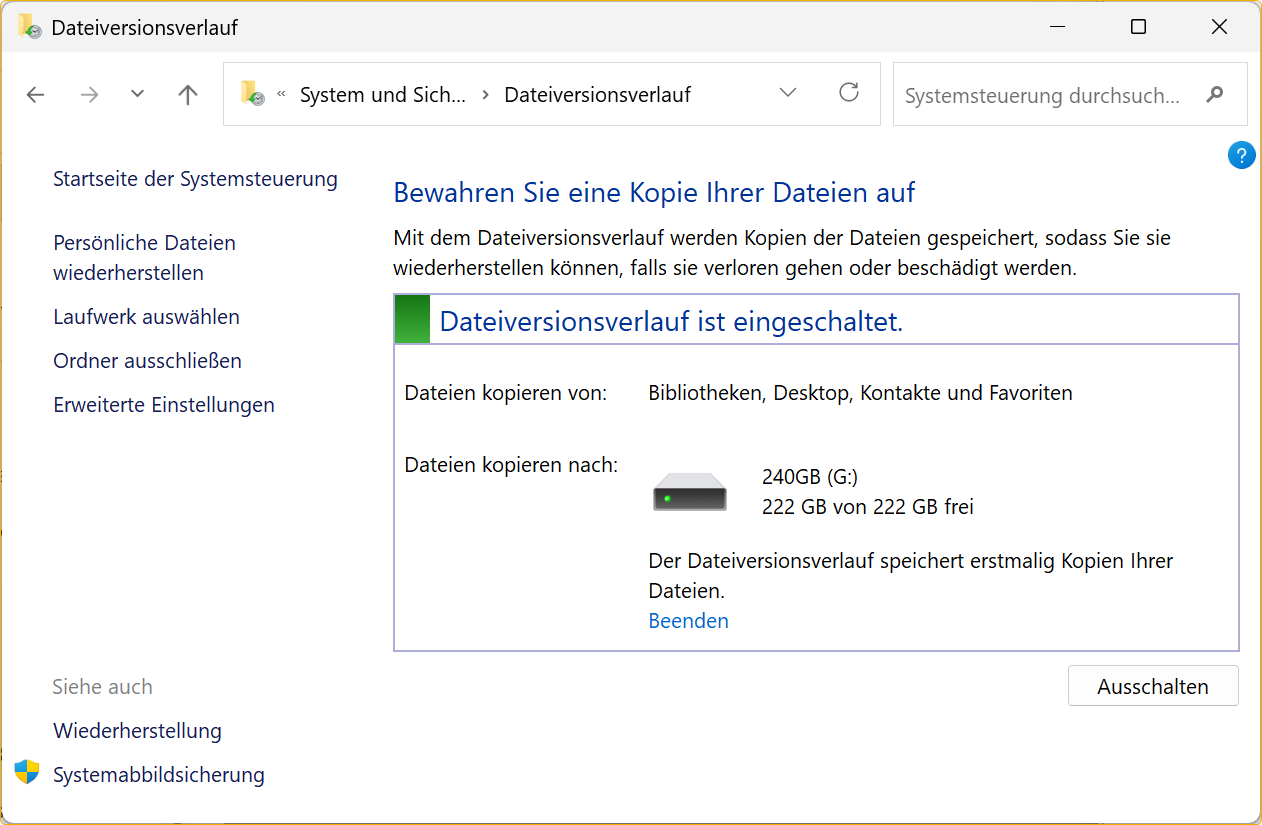
Task: Expand hidden breadcrumb path double chevron
Action: pos(281,95)
